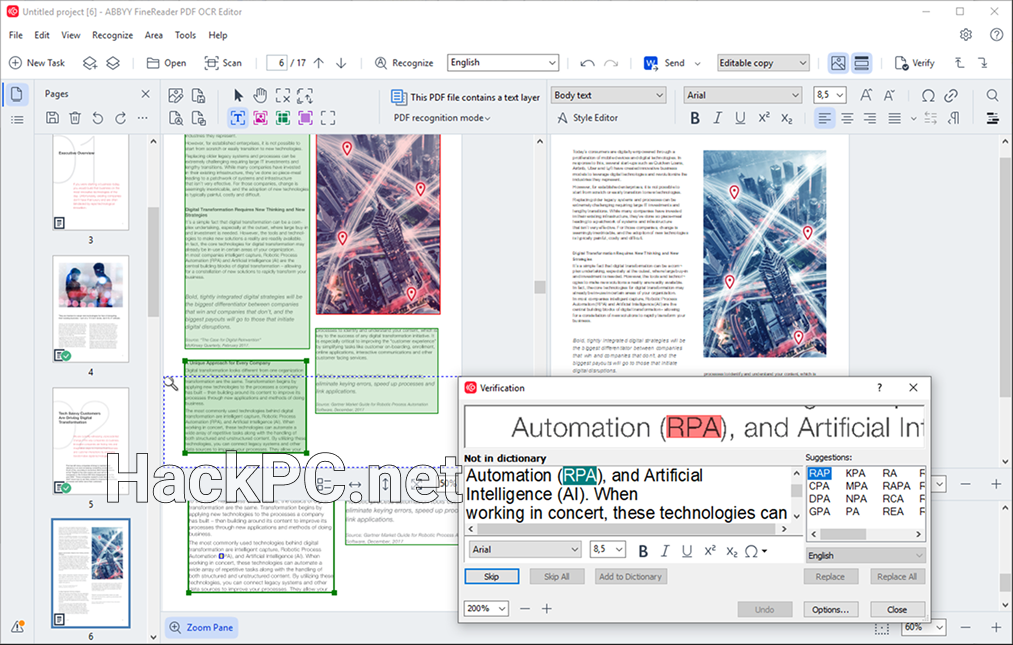
Task: Align text left
Action: point(824,118)
